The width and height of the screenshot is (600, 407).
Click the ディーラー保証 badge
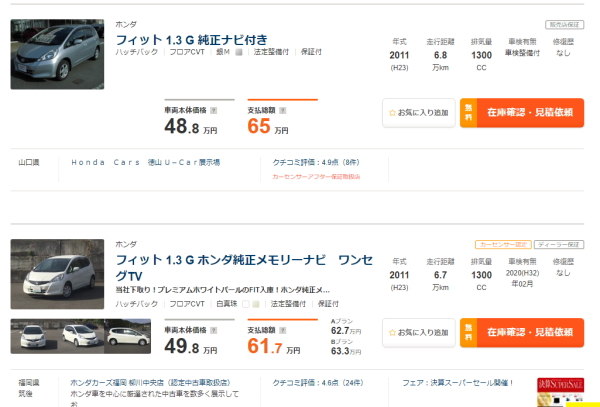tap(559, 244)
